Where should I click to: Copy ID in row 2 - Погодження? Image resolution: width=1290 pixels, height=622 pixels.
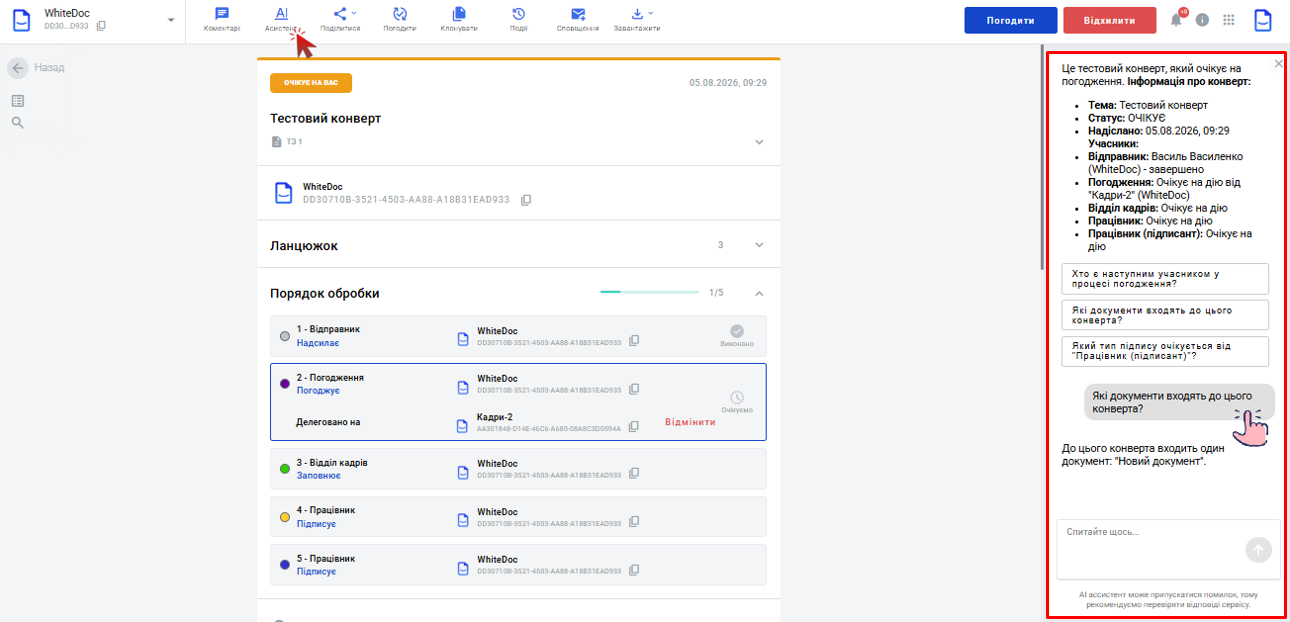point(634,389)
